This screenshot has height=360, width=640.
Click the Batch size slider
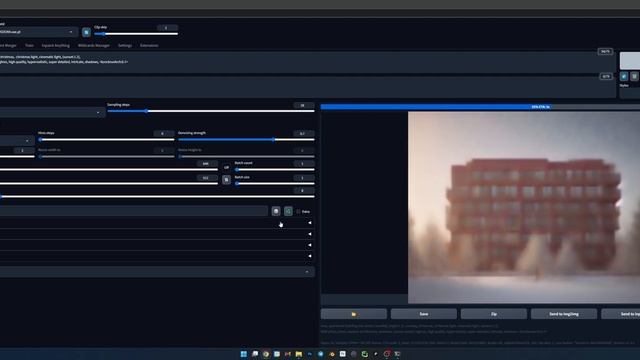point(274,184)
